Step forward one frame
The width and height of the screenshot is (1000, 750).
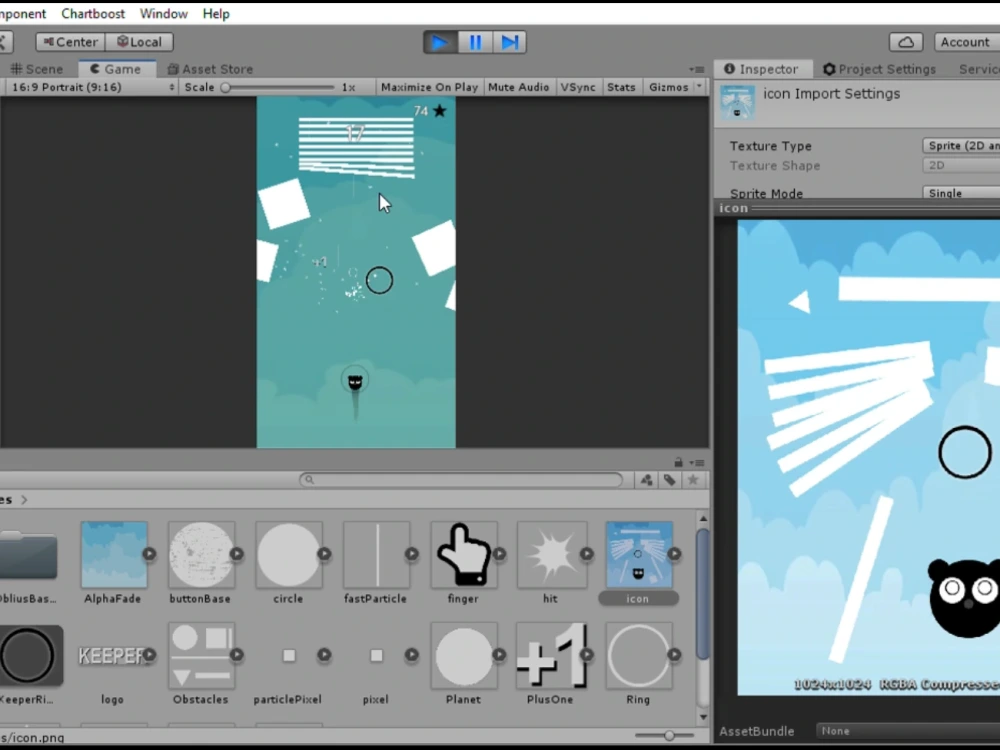coord(510,42)
